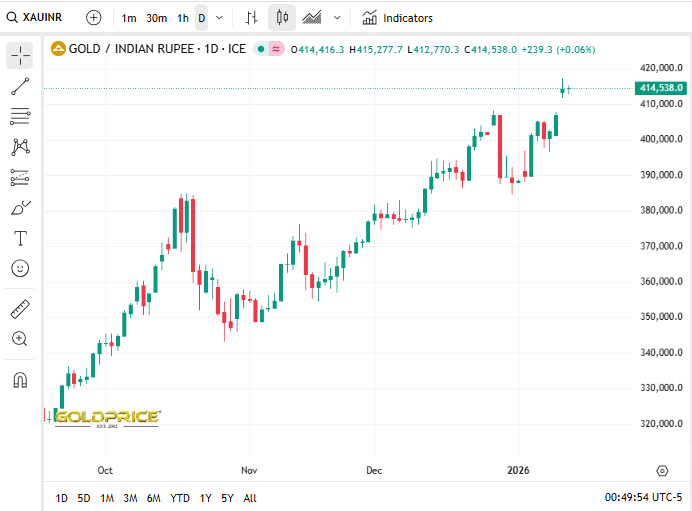Select the text annotation tool

pos(20,238)
